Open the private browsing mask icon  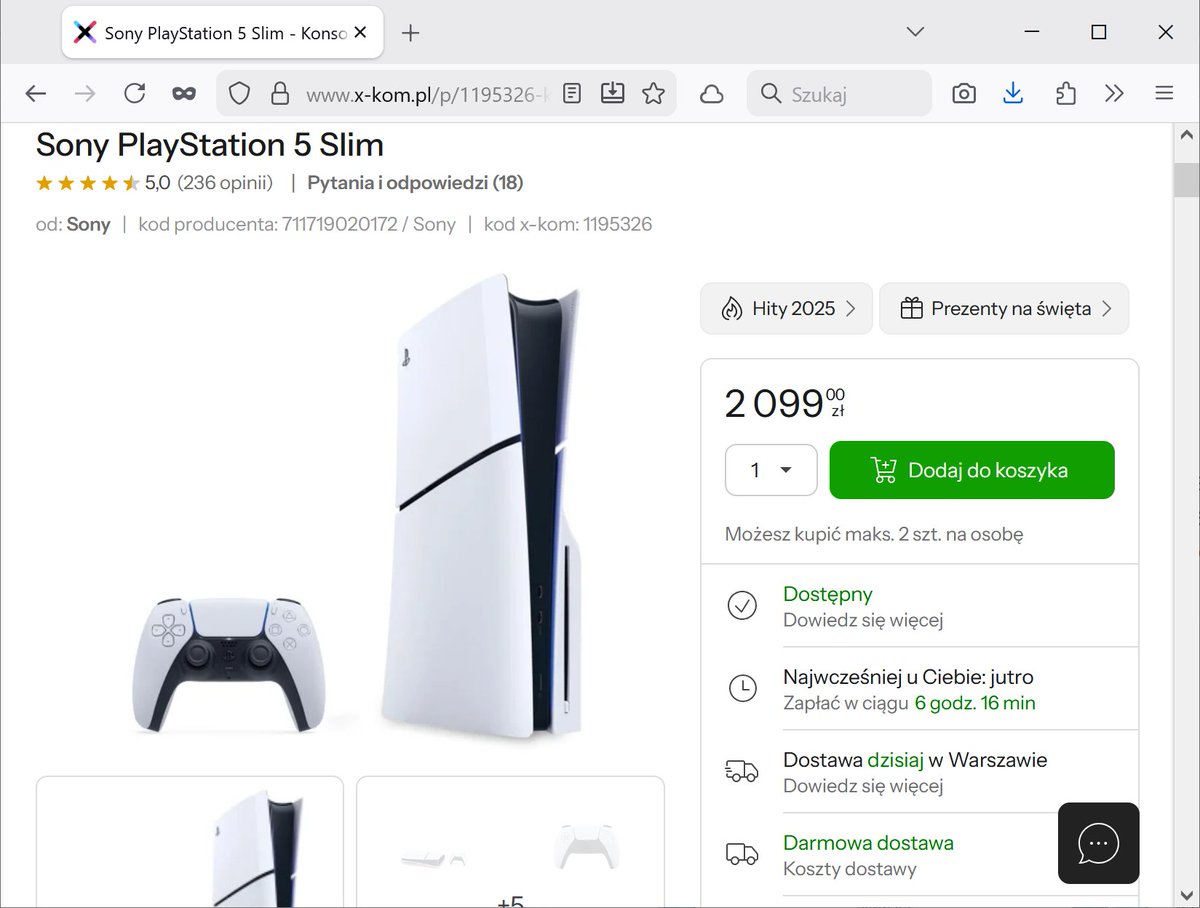pos(183,94)
